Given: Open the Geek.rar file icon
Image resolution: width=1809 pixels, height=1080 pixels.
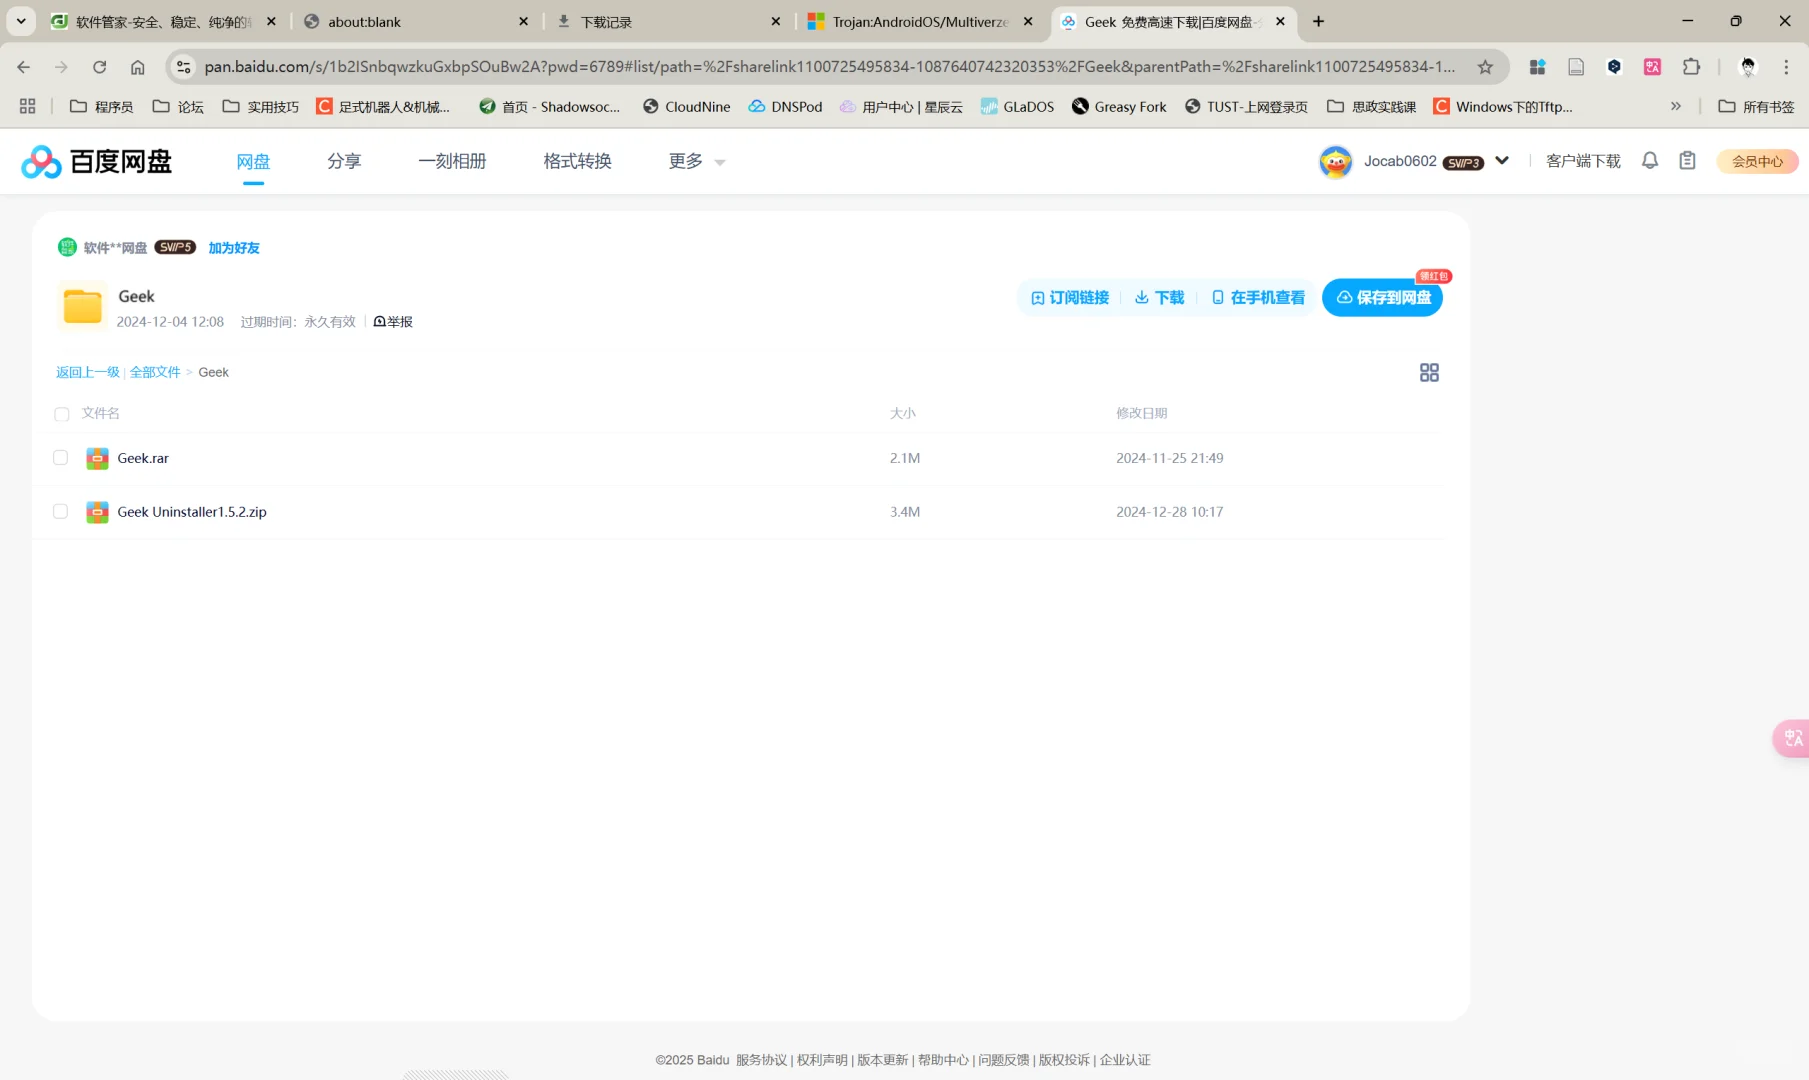Looking at the screenshot, I should 97,457.
